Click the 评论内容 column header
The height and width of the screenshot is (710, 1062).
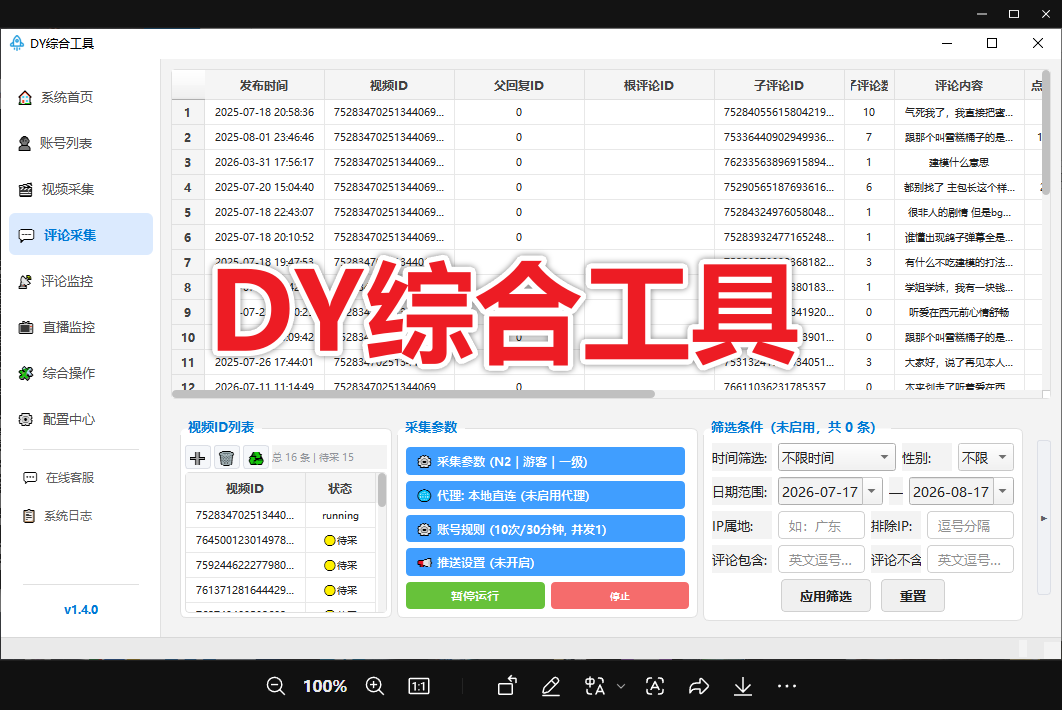(x=959, y=85)
